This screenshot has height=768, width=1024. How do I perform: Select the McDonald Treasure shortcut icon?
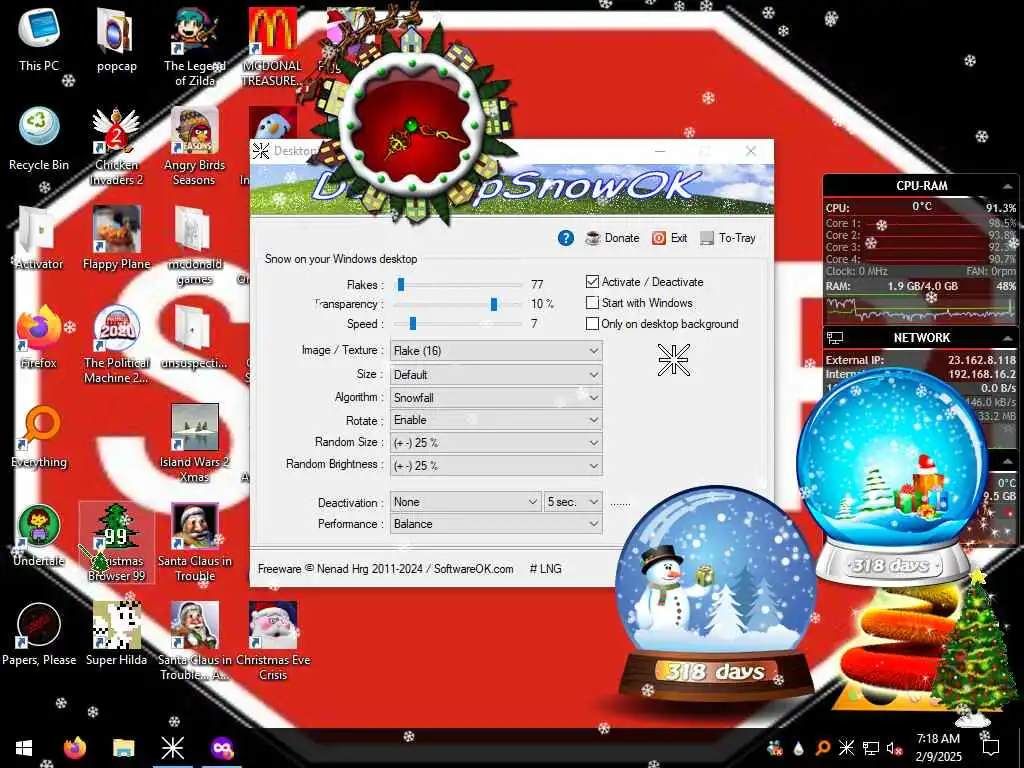pyautogui.click(x=272, y=47)
